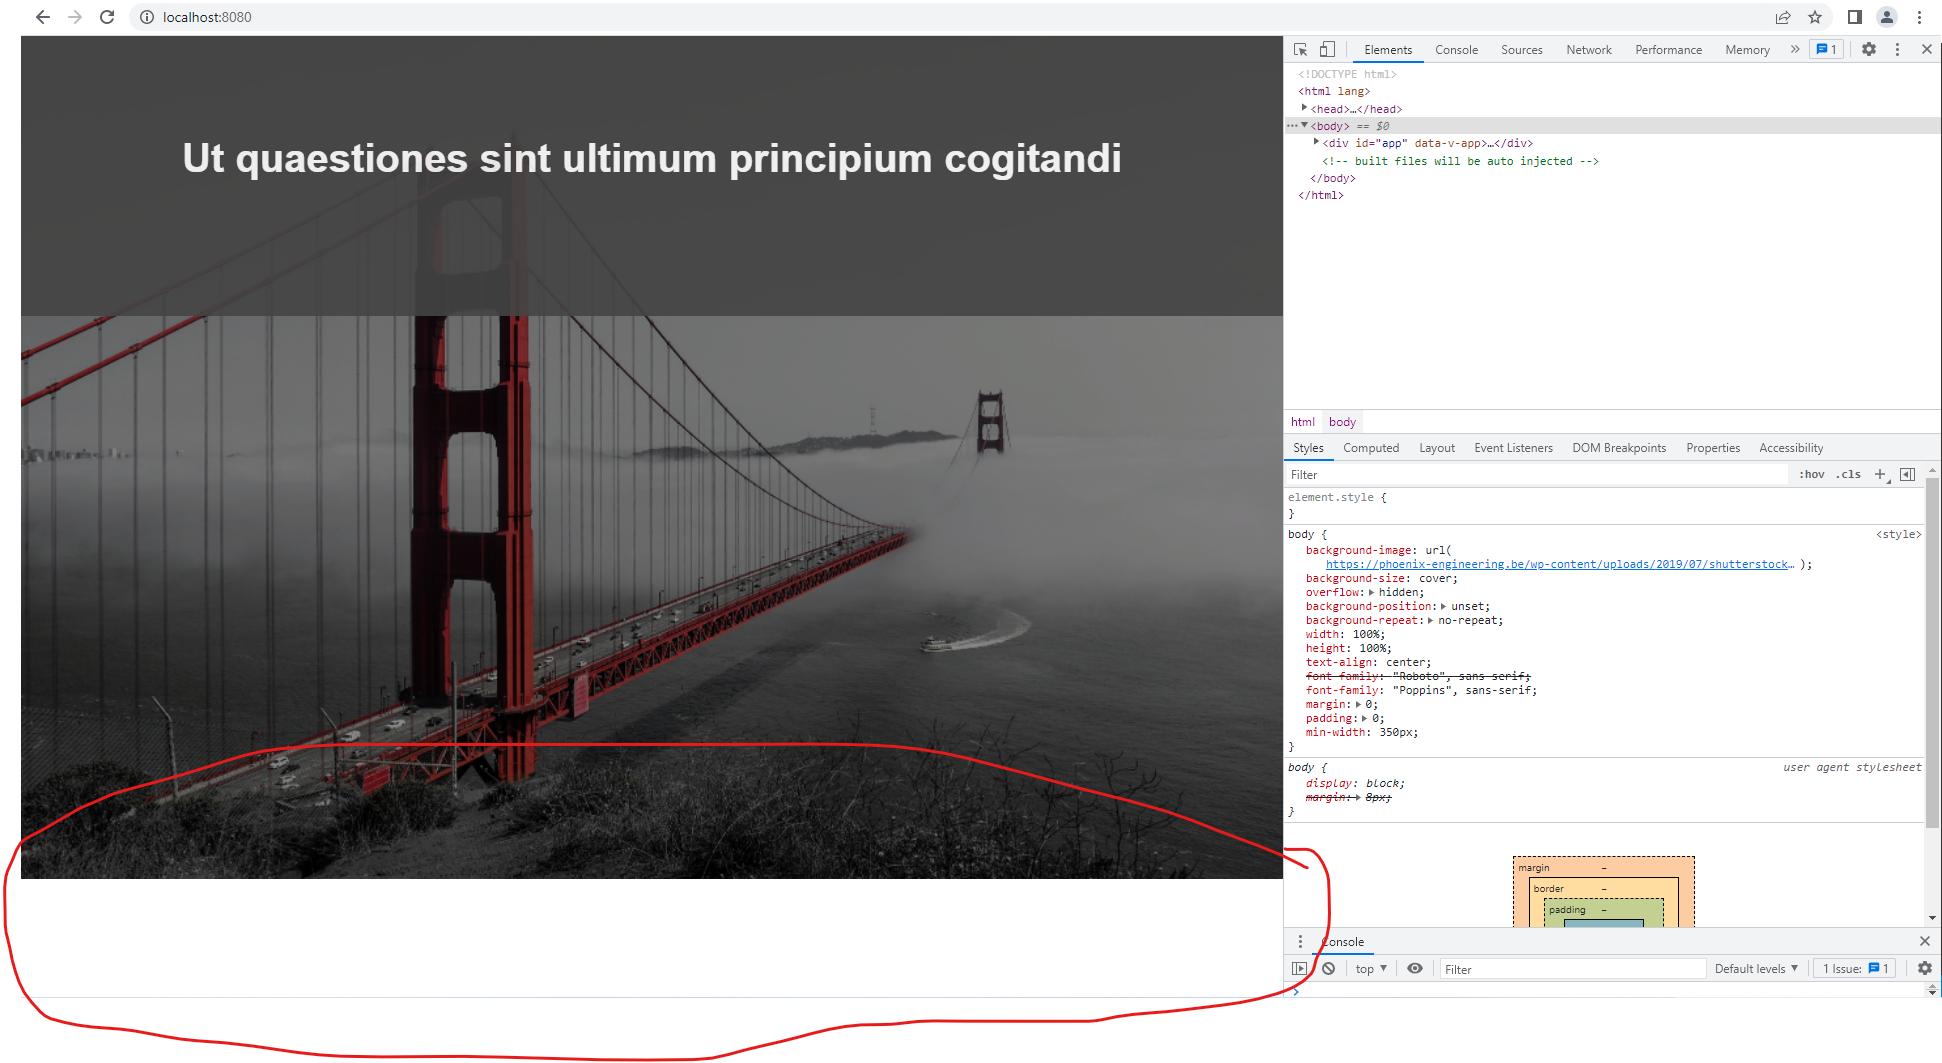View site information for localhost:8080
The height and width of the screenshot is (1063, 1942).
147,17
